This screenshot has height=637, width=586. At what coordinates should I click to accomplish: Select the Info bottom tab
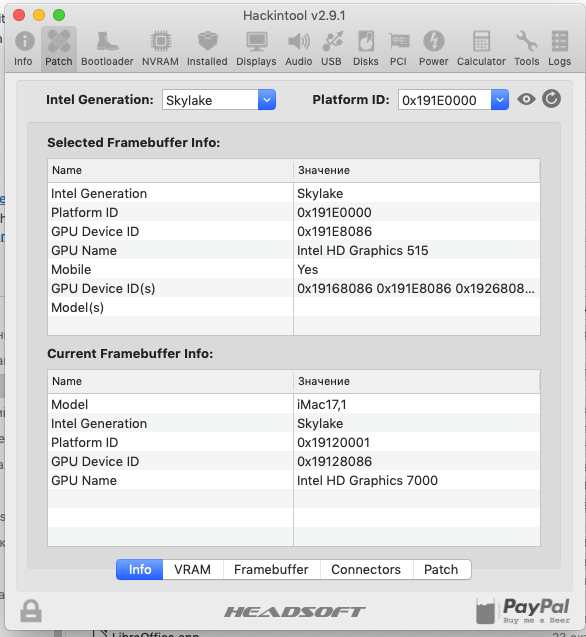click(140, 570)
